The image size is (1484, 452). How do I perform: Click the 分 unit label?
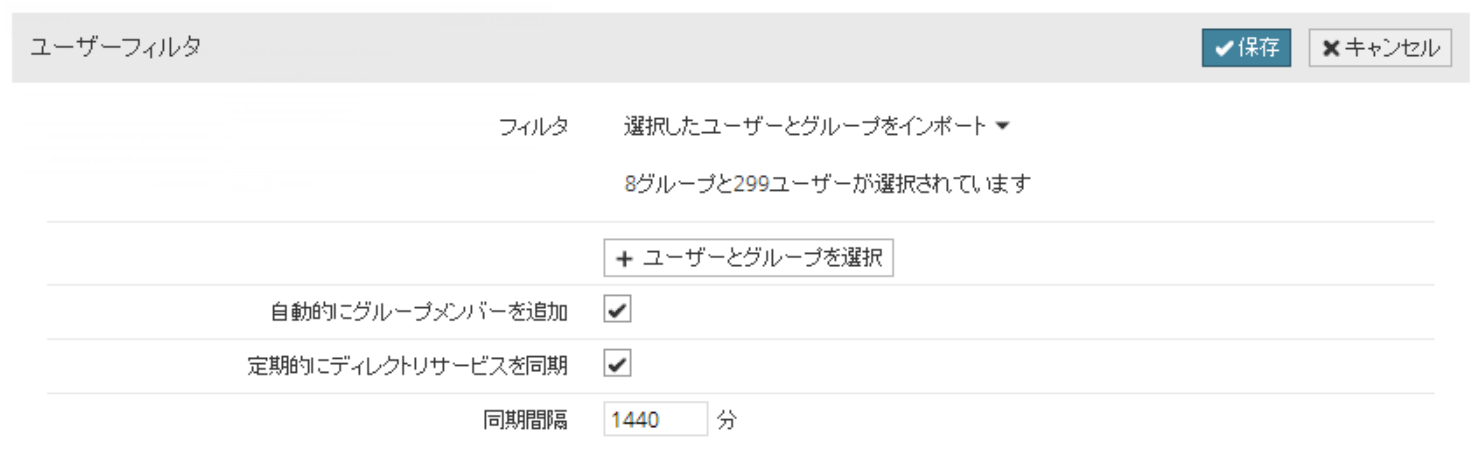click(x=727, y=421)
